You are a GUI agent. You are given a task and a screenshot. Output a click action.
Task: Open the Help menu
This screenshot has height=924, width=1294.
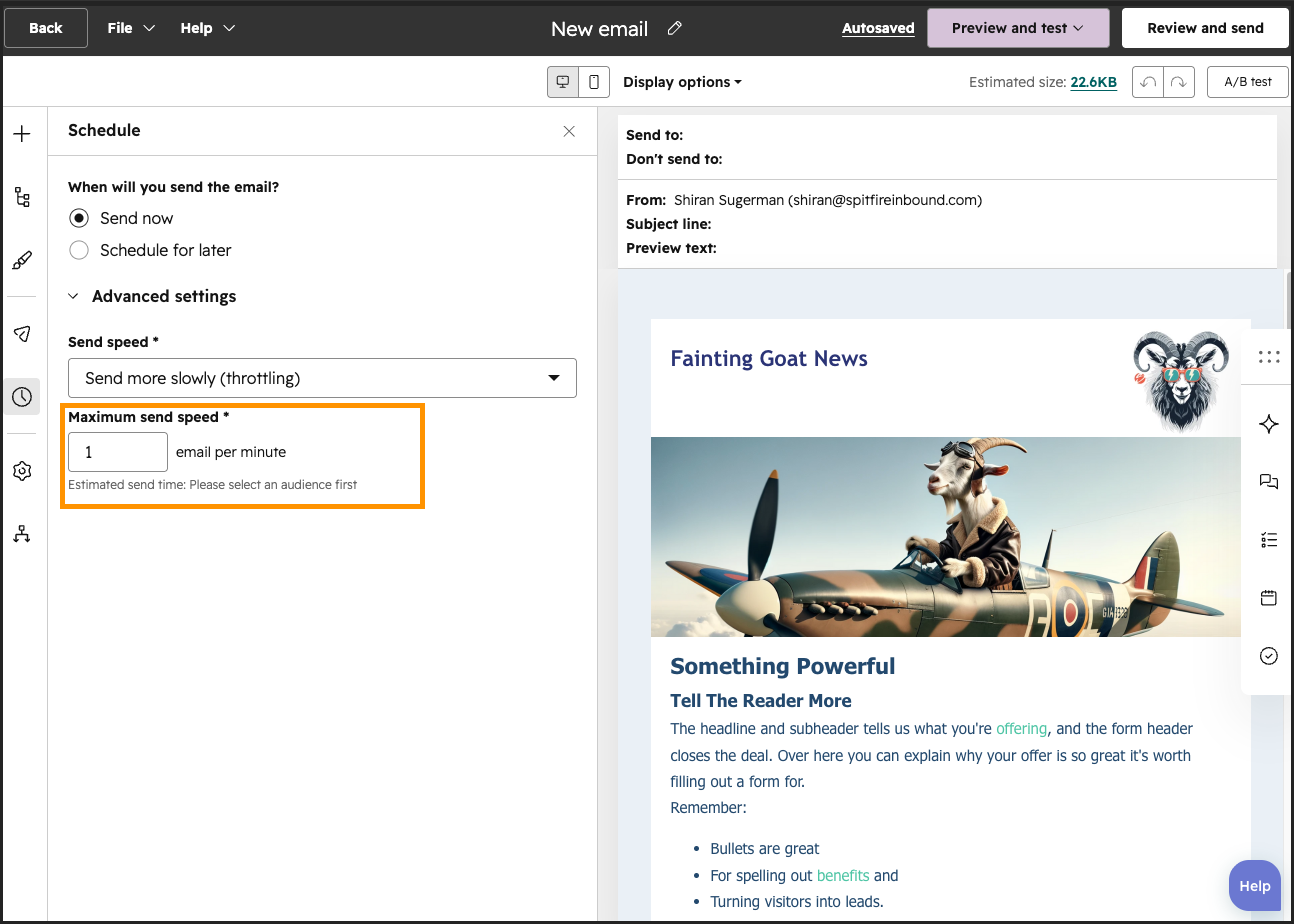206,28
